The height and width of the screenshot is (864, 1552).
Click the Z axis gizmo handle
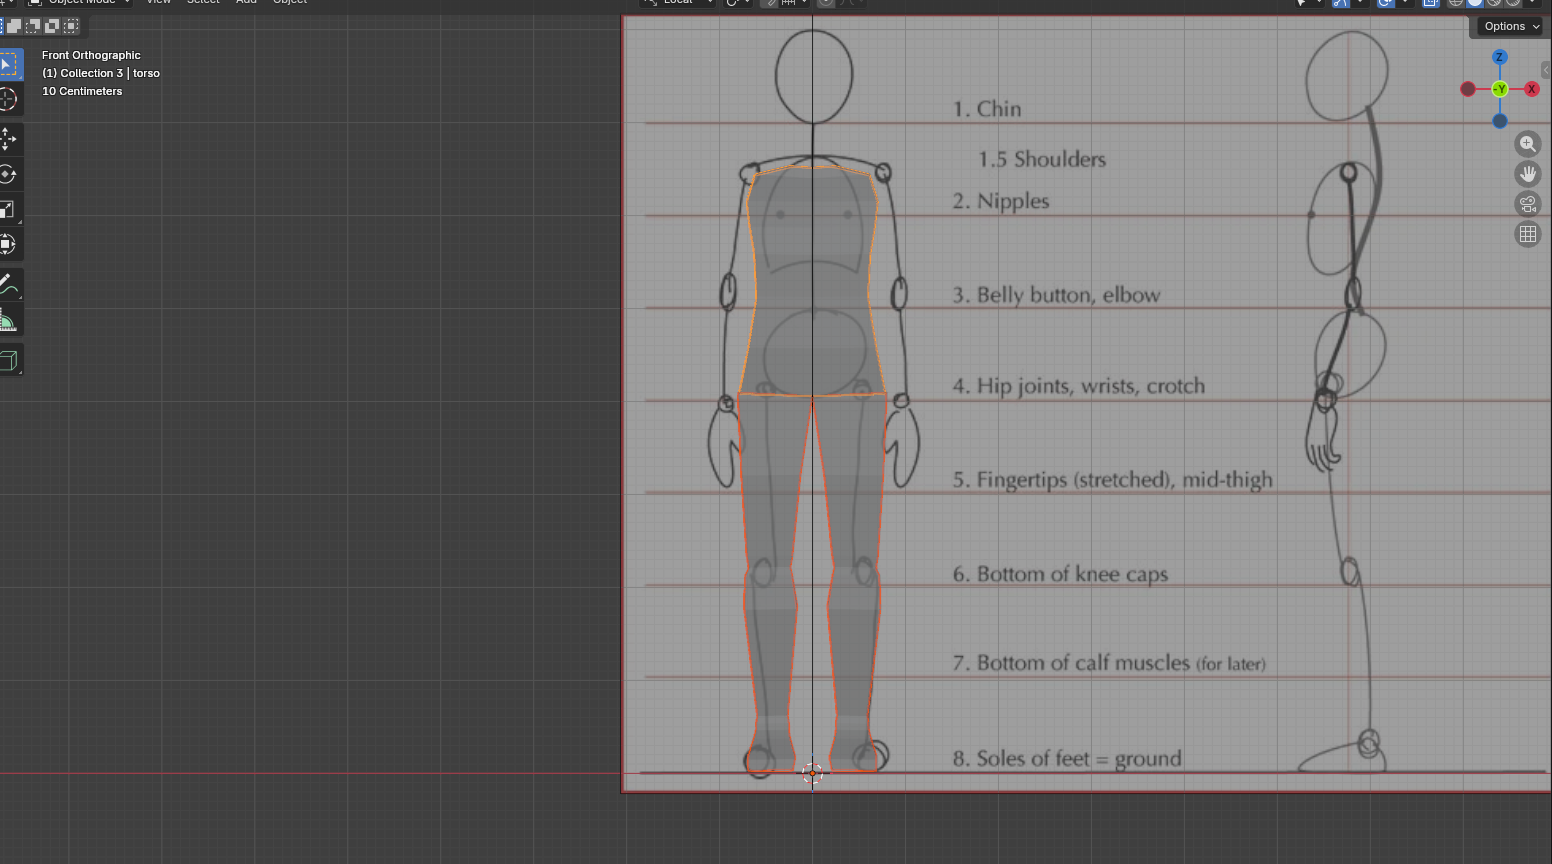coord(1499,57)
